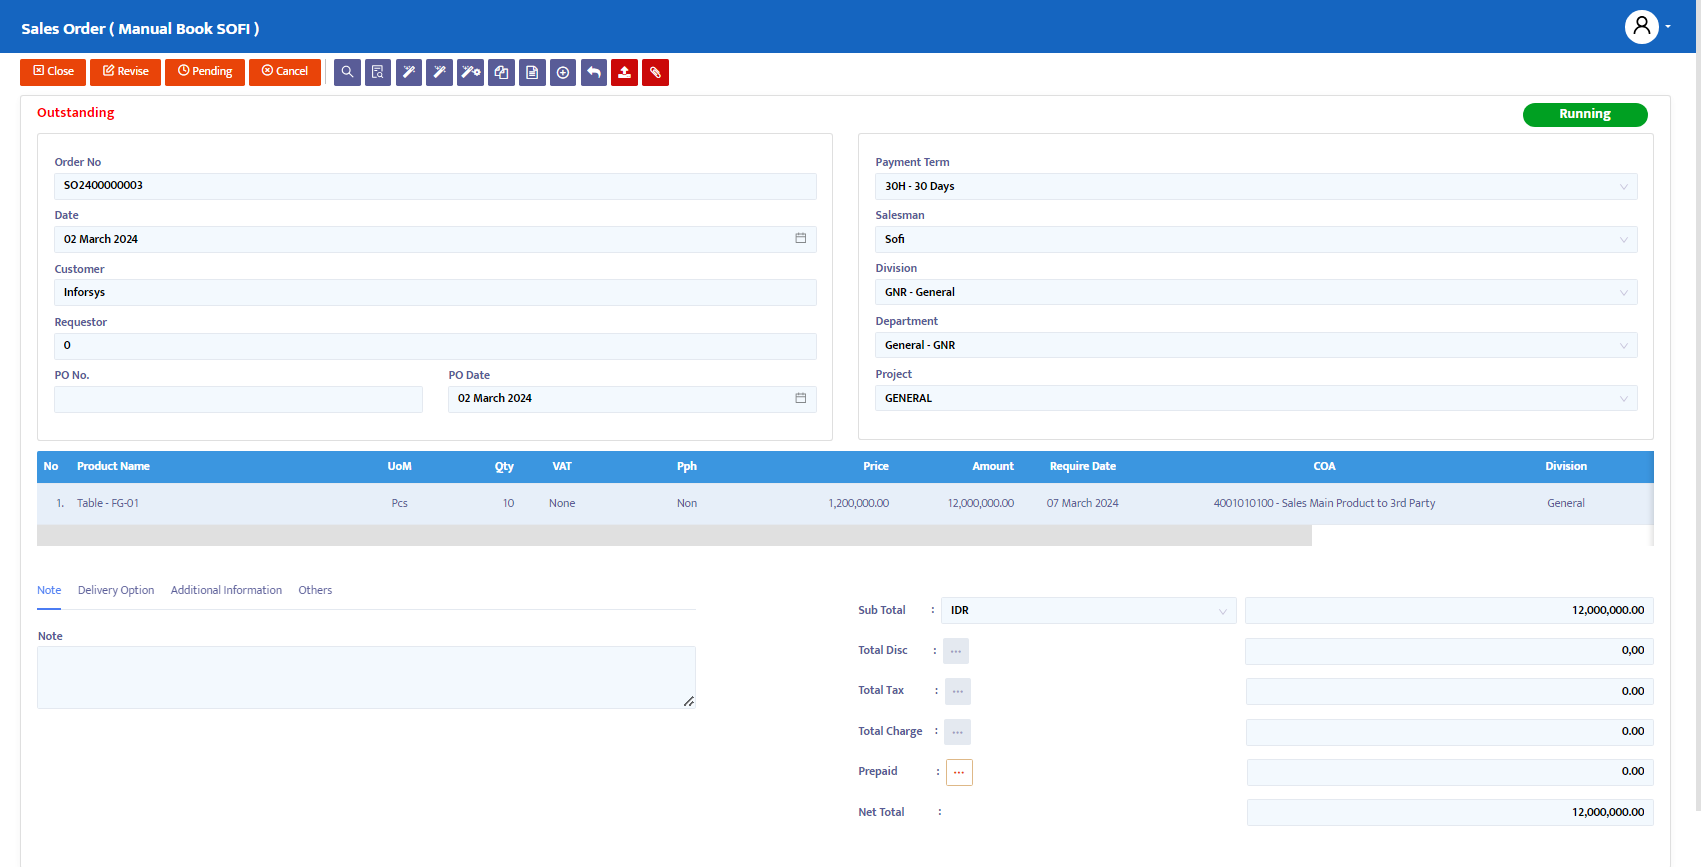The image size is (1701, 867).
Task: Click the 12,000,000.00 amount table cell
Action: click(x=981, y=503)
